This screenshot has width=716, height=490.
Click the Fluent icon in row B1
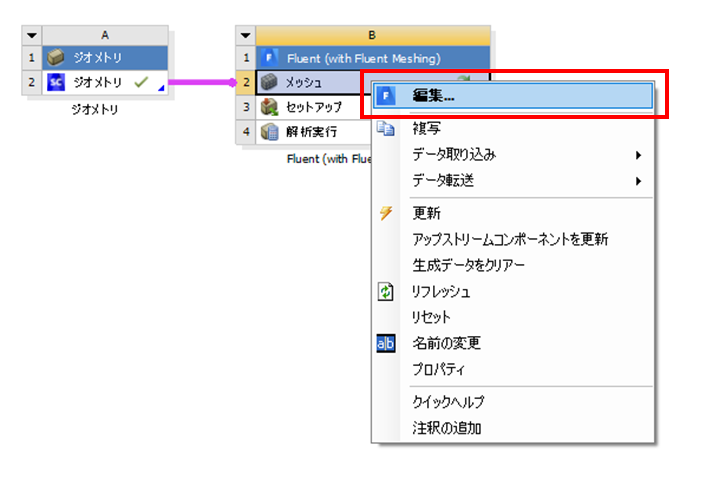[x=269, y=58]
